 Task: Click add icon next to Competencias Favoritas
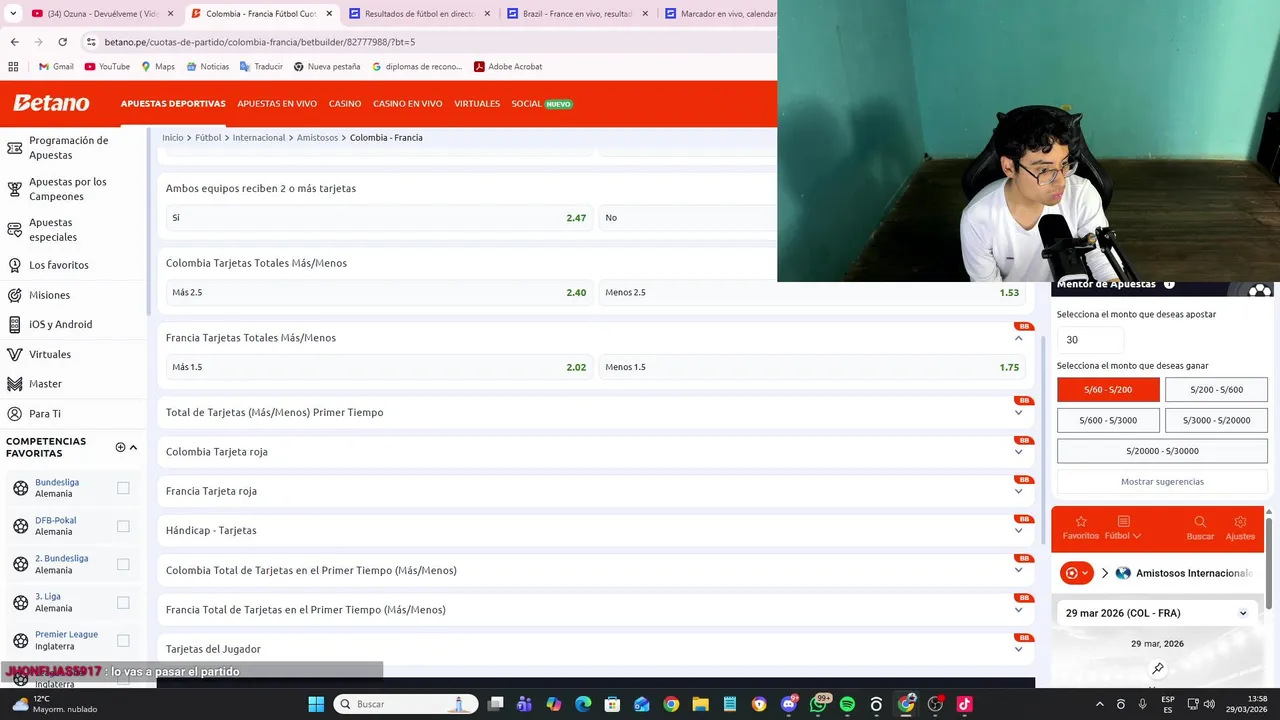point(120,447)
